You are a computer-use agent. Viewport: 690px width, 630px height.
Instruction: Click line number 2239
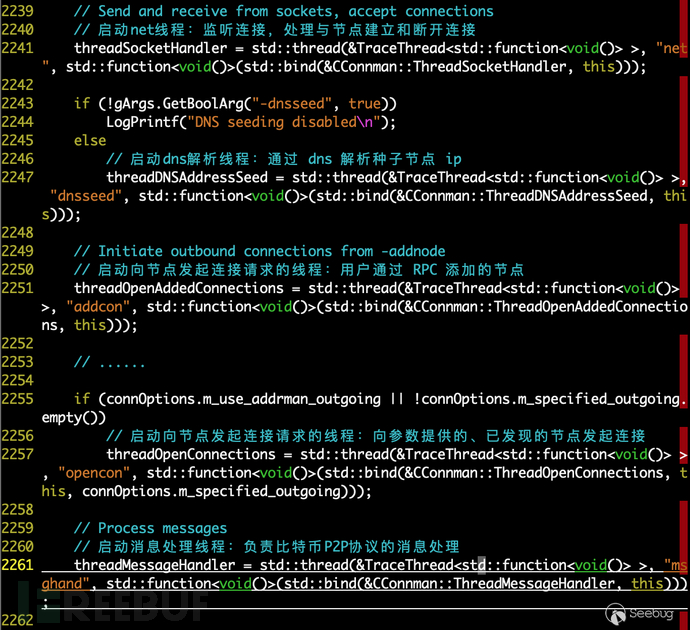point(17,11)
